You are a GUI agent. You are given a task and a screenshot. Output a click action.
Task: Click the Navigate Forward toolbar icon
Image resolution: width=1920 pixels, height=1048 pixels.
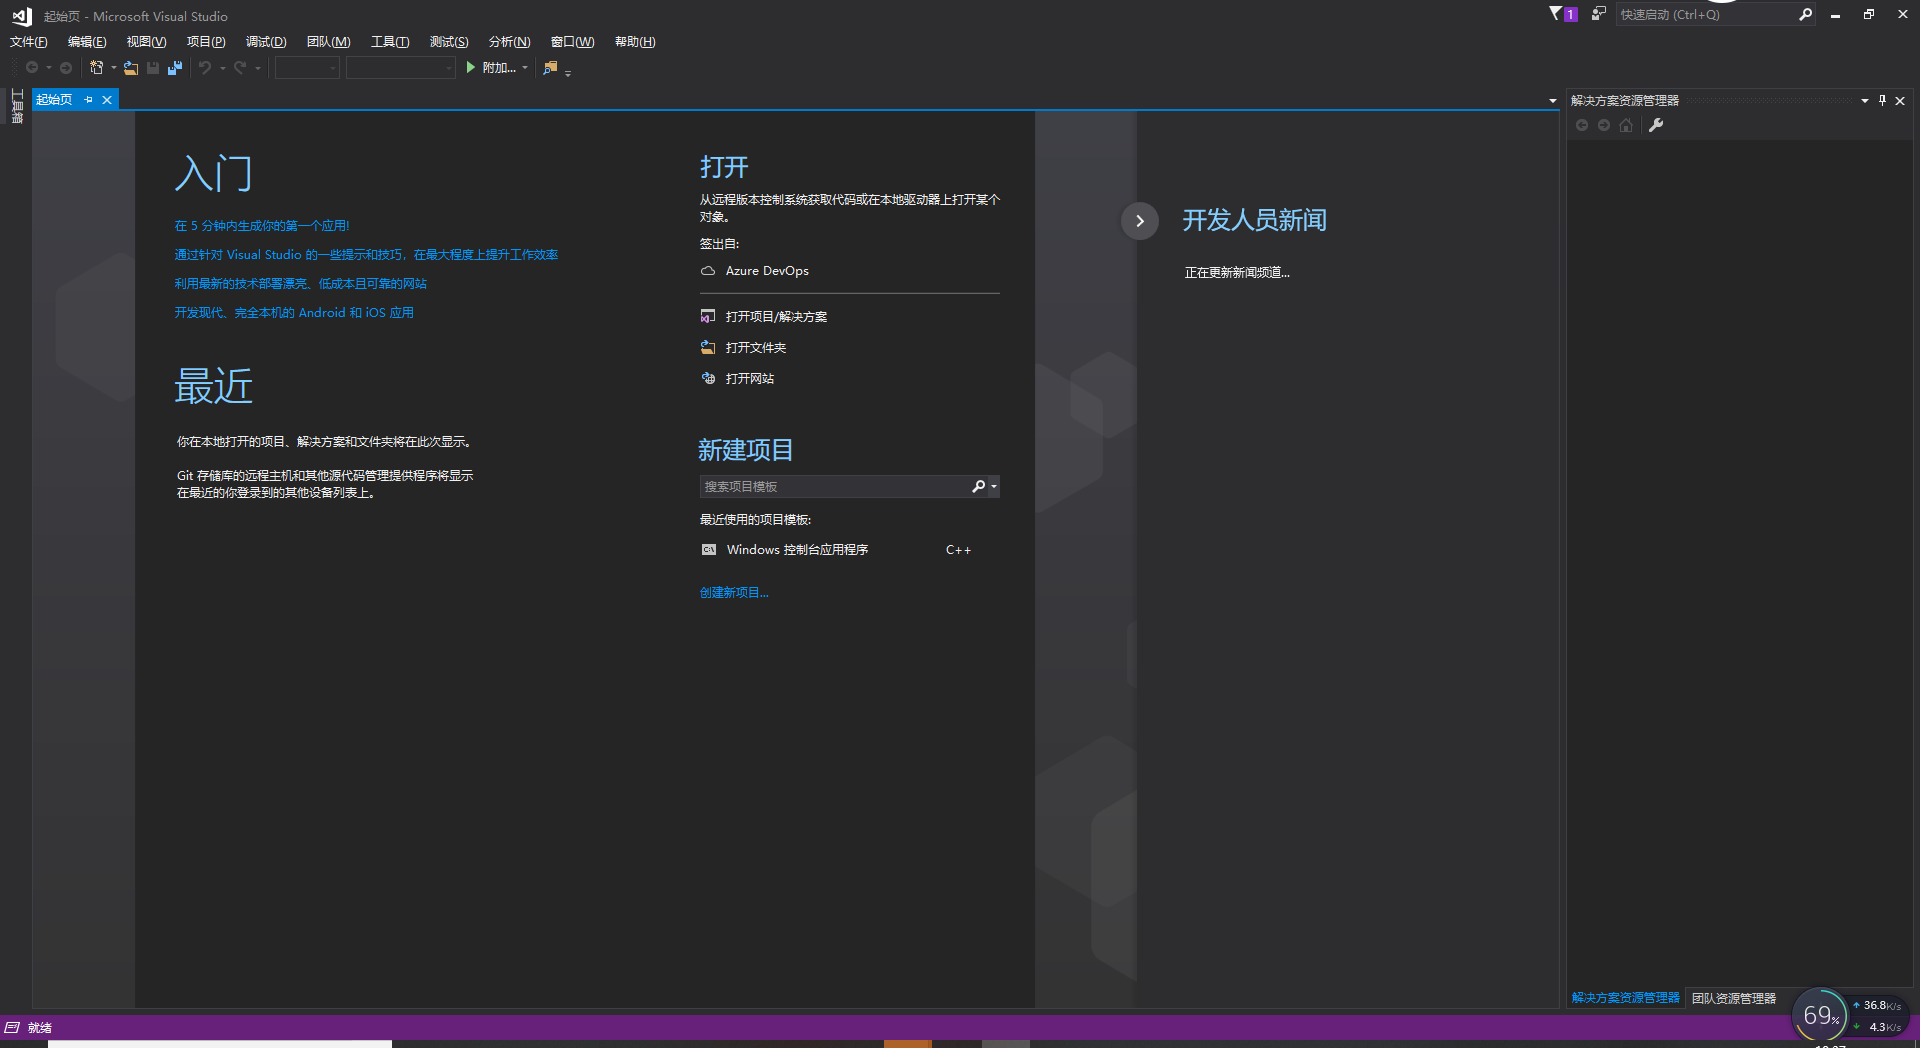click(66, 68)
